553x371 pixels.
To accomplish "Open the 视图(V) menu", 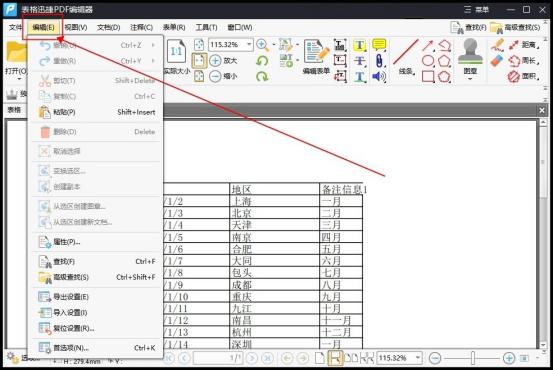I will point(76,28).
